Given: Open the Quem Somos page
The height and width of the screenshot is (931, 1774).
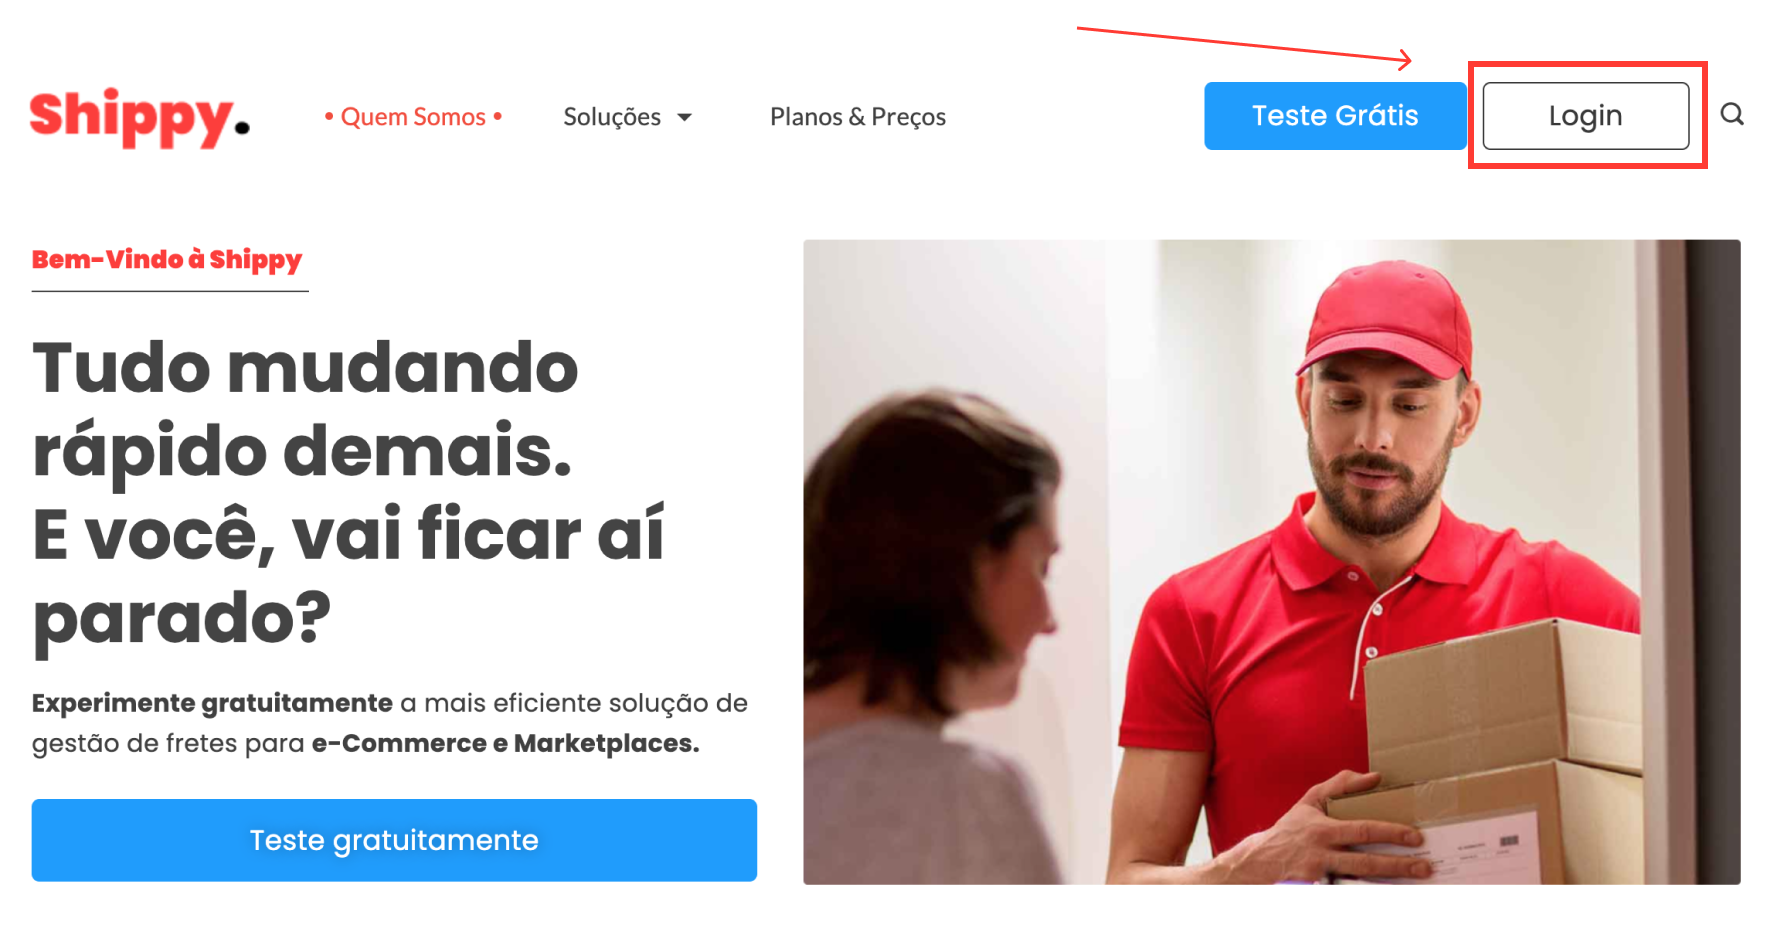Looking at the screenshot, I should (x=413, y=117).
